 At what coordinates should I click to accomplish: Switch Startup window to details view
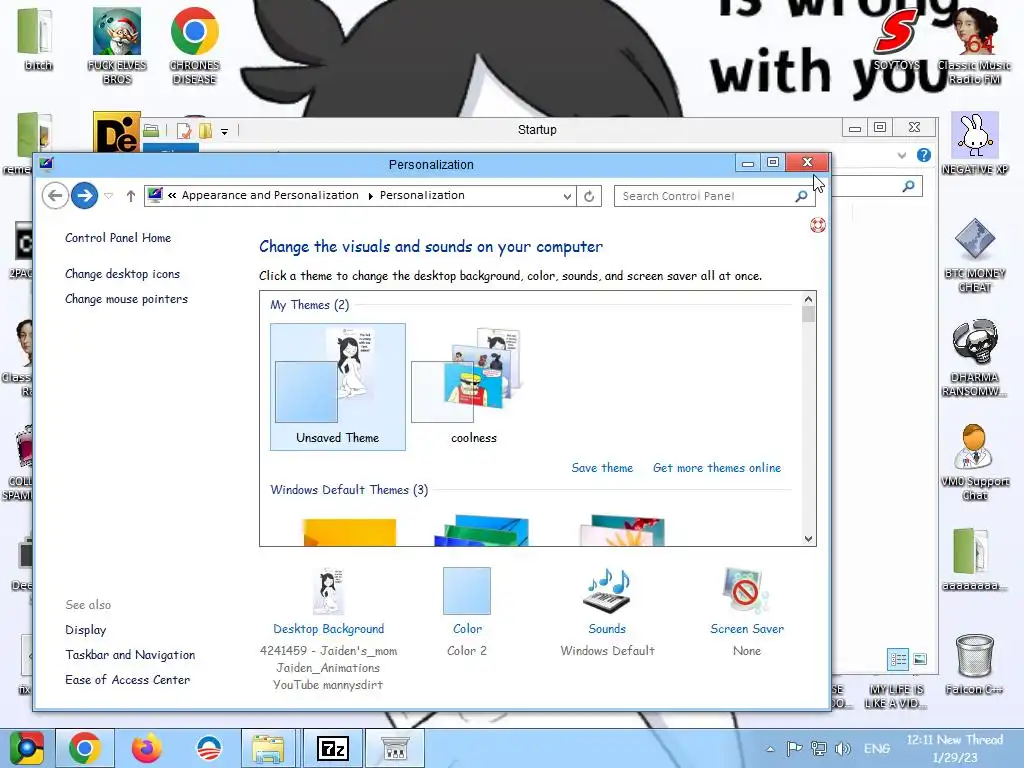click(x=898, y=659)
